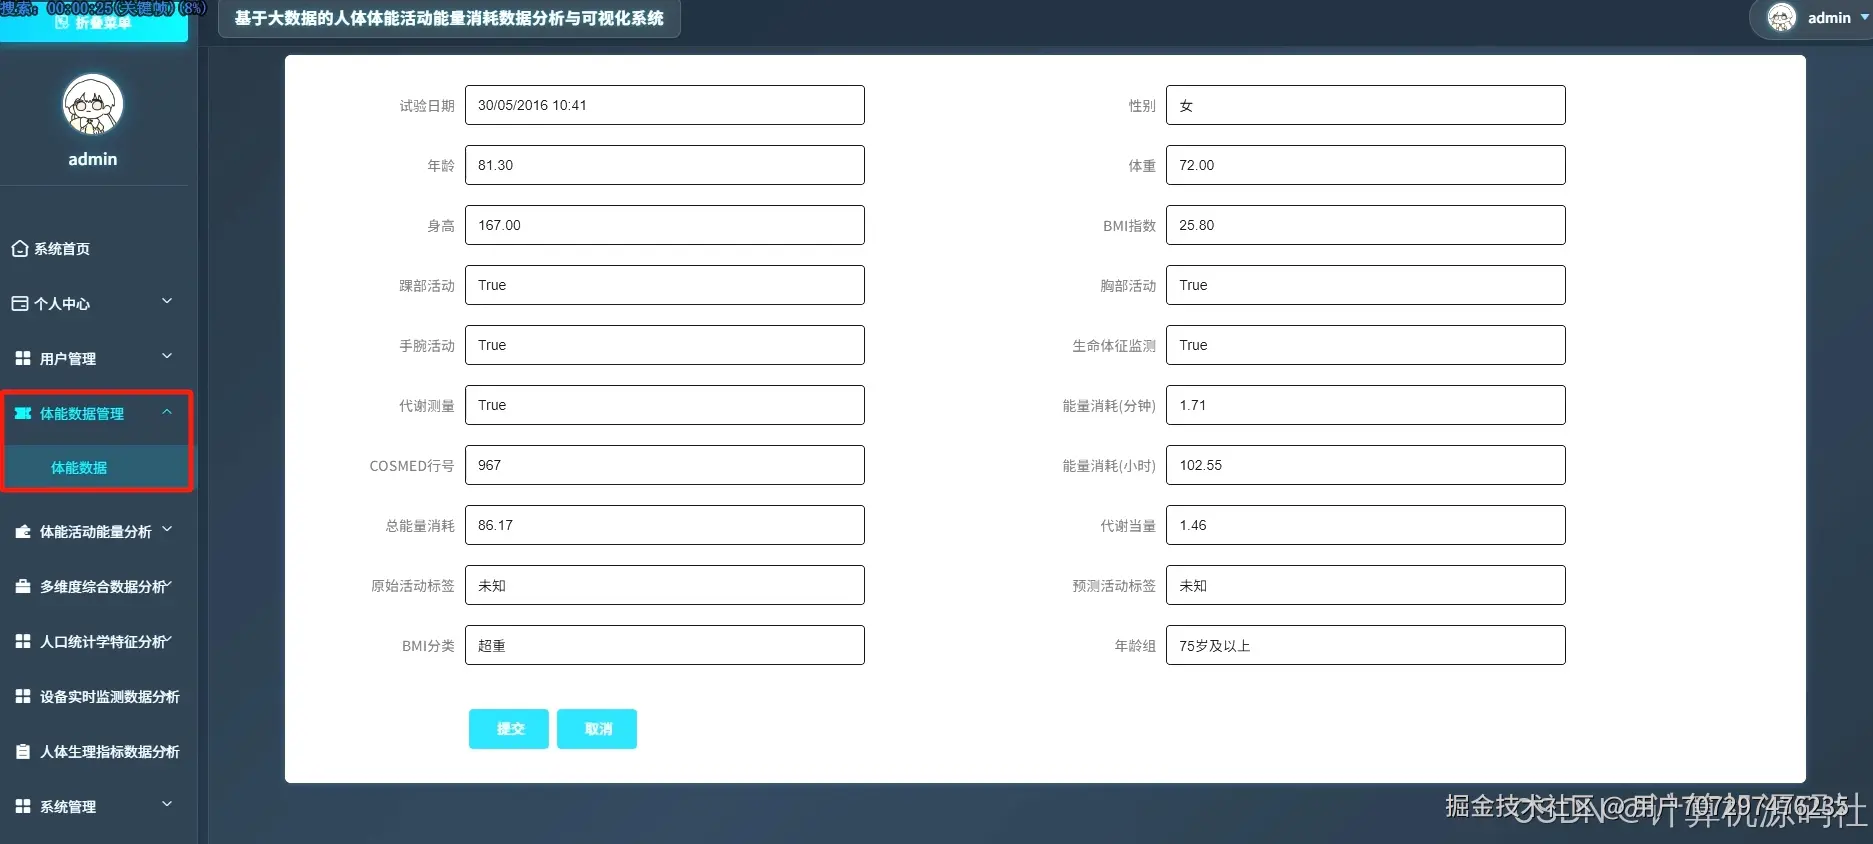Click the COSMED行号 field showing 967
This screenshot has height=844, width=1873.
pos(665,465)
